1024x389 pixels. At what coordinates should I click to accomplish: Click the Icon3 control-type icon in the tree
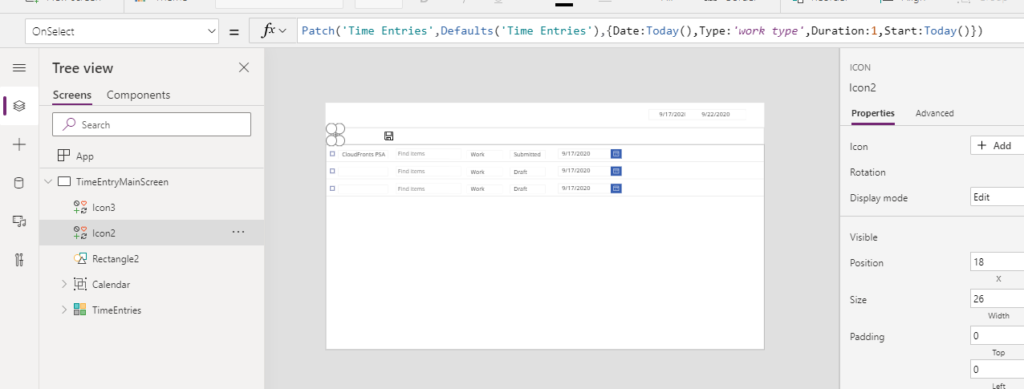tap(80, 208)
